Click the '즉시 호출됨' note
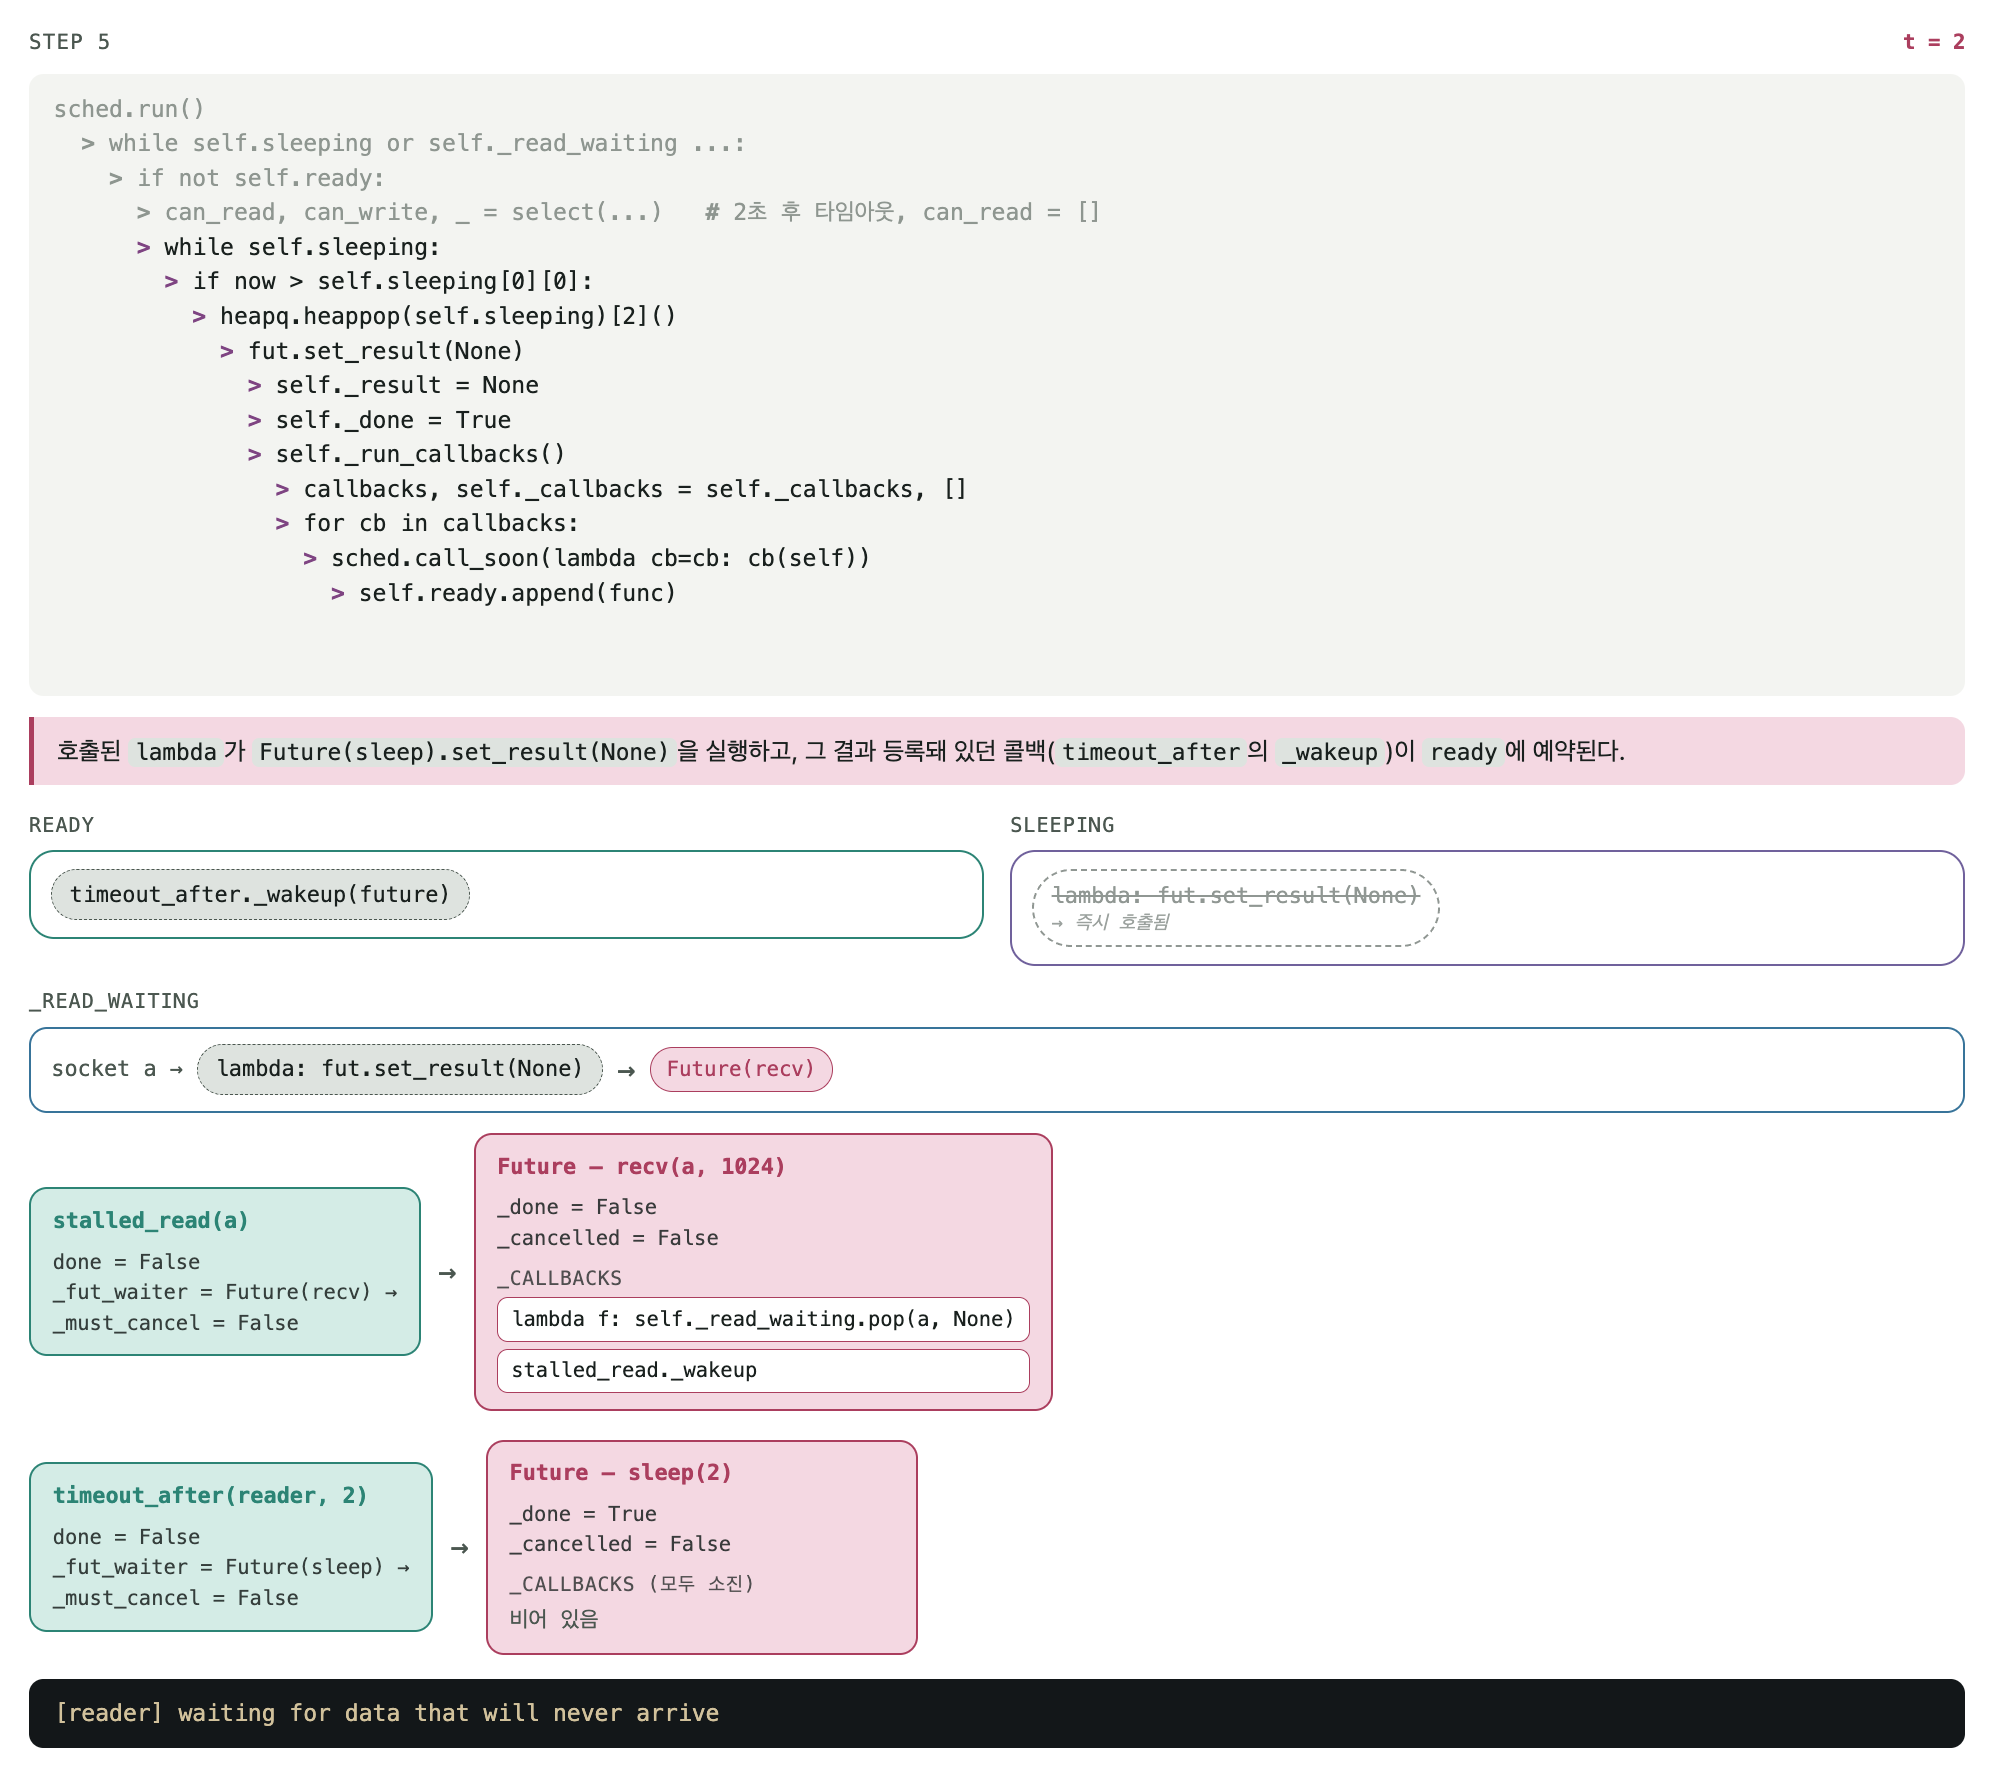This screenshot has width=1994, height=1770. pos(1111,922)
